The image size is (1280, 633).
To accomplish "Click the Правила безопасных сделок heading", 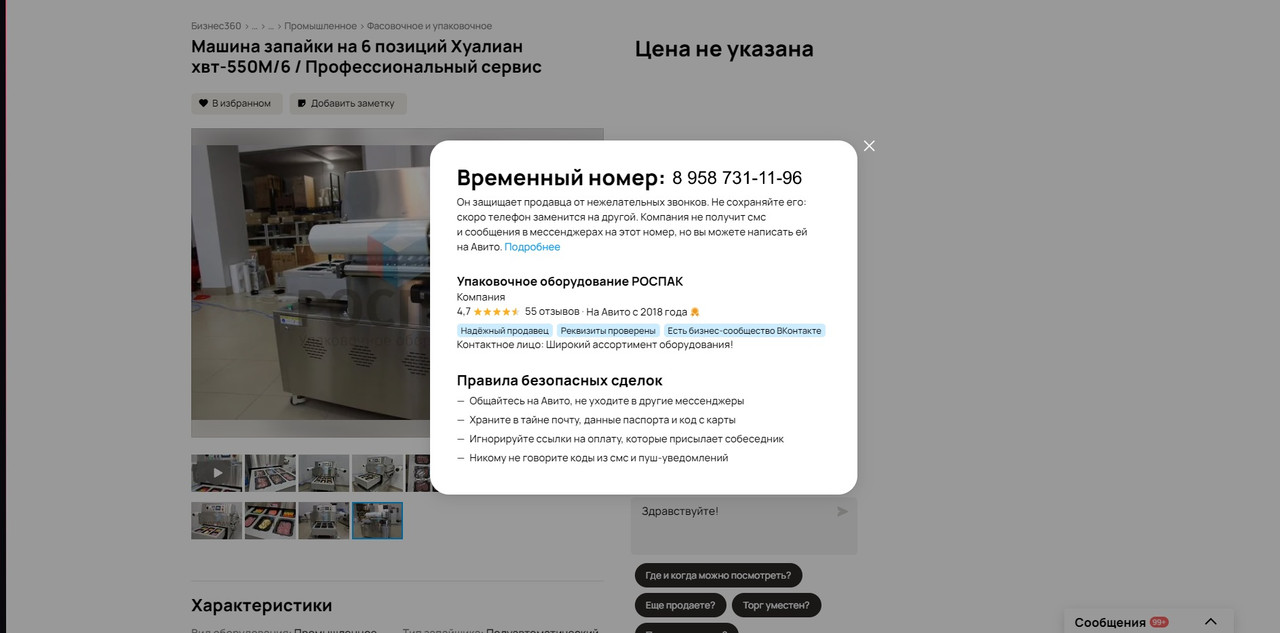I will (x=560, y=381).
